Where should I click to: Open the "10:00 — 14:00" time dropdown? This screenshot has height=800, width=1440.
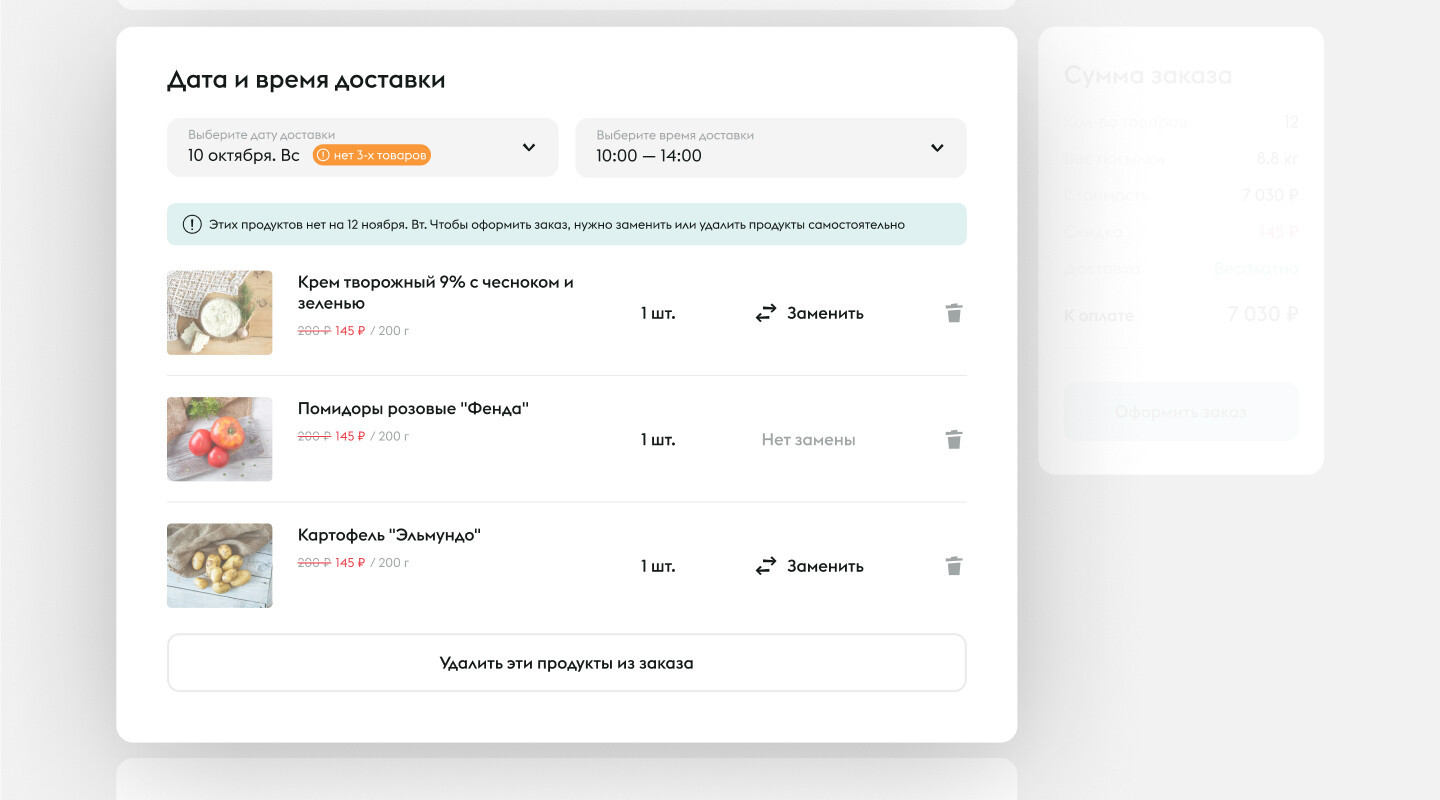click(x=649, y=155)
